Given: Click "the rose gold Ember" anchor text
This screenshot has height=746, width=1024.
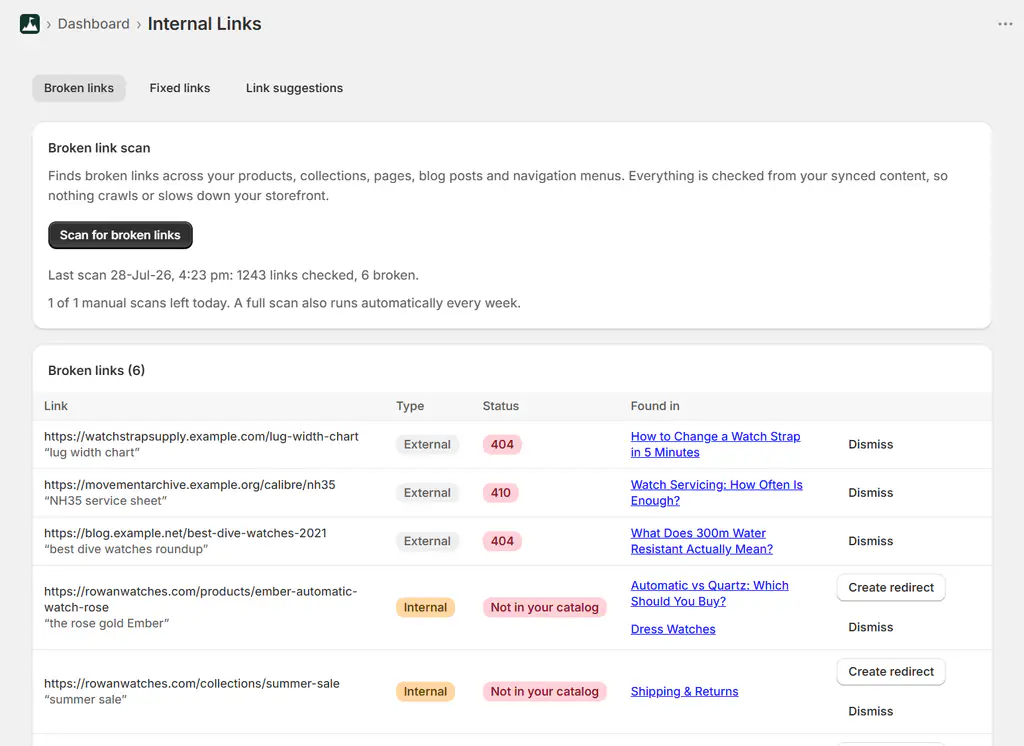Looking at the screenshot, I should pyautogui.click(x=106, y=623).
